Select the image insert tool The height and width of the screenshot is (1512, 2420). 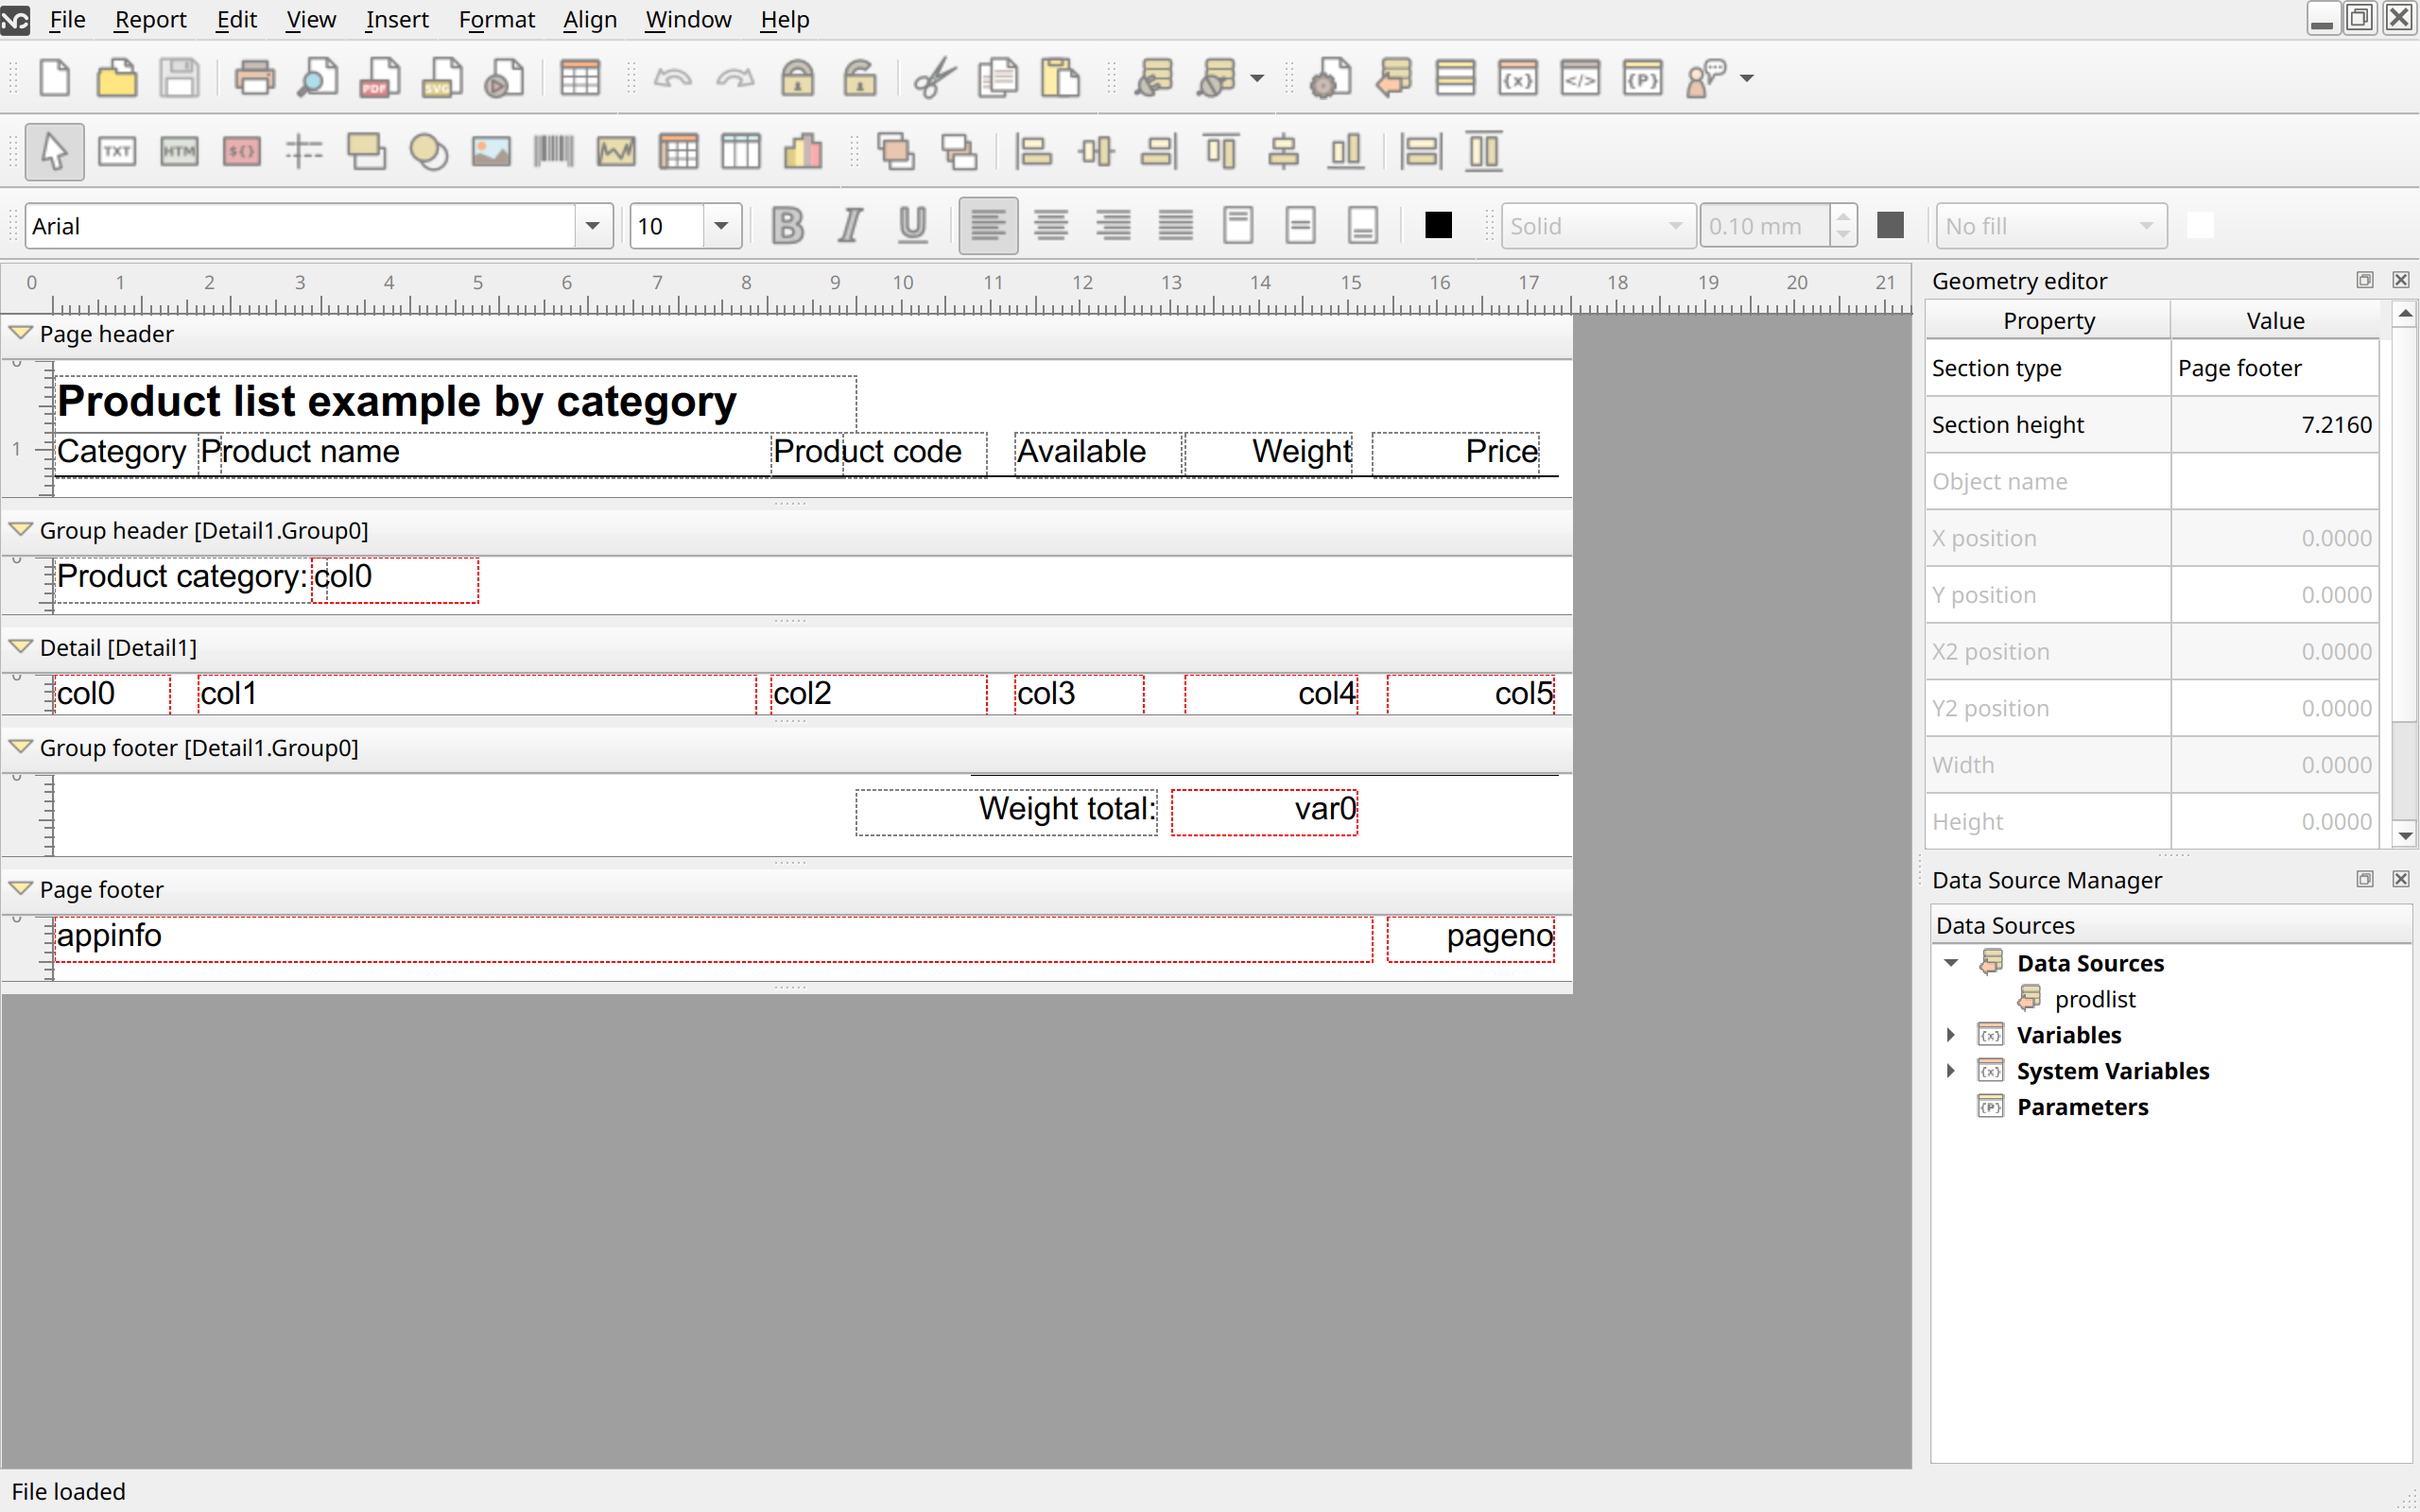click(491, 152)
